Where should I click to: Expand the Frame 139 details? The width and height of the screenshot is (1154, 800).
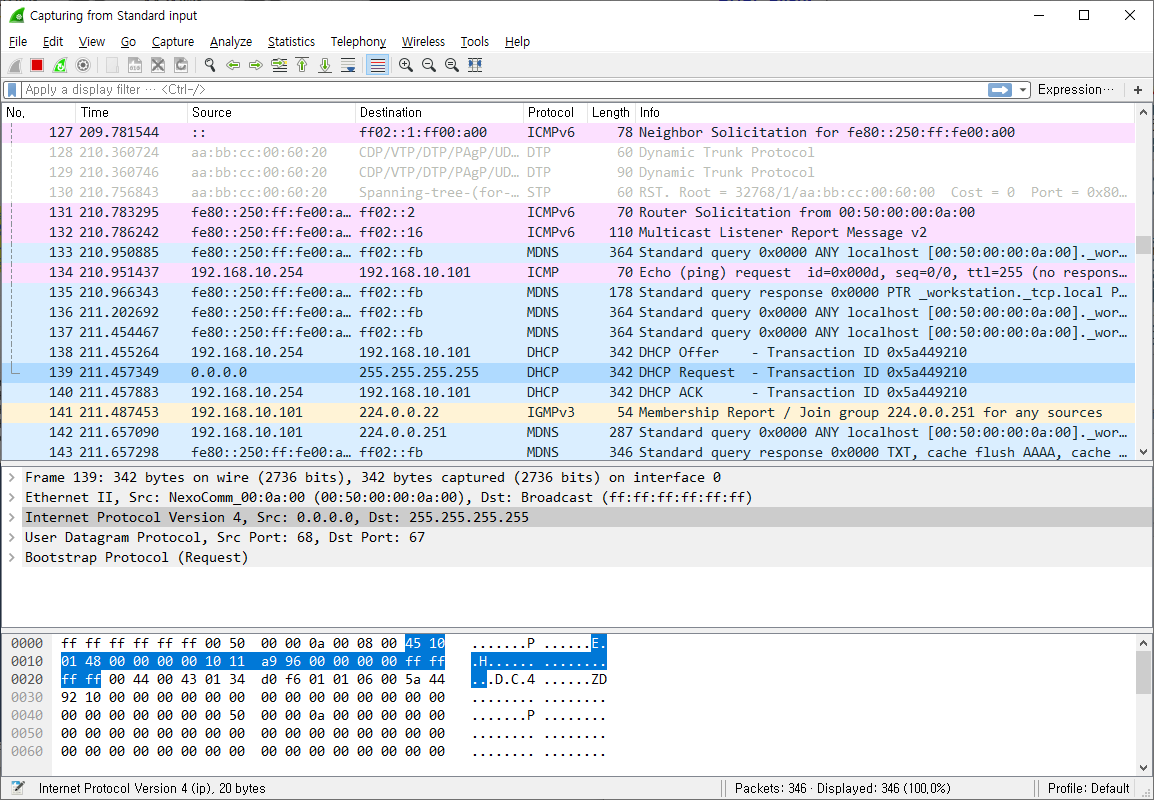[x=12, y=478]
